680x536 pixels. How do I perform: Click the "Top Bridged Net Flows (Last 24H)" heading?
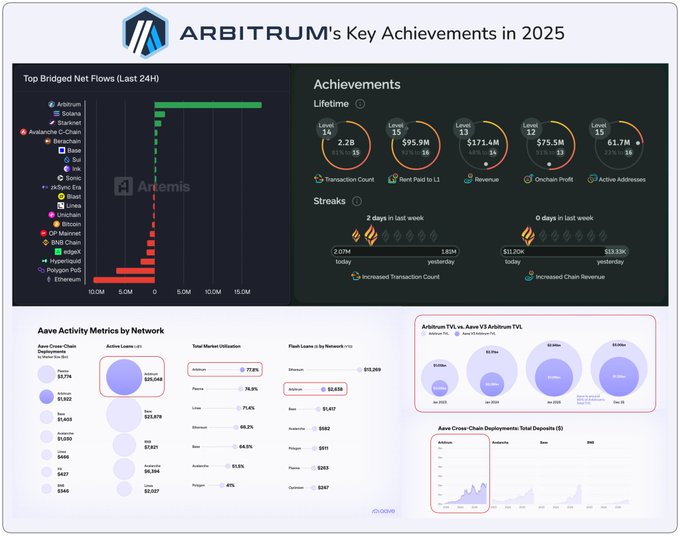91,78
